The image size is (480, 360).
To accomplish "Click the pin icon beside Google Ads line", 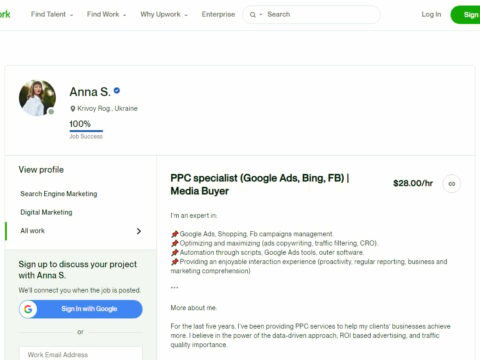I will pos(175,234).
